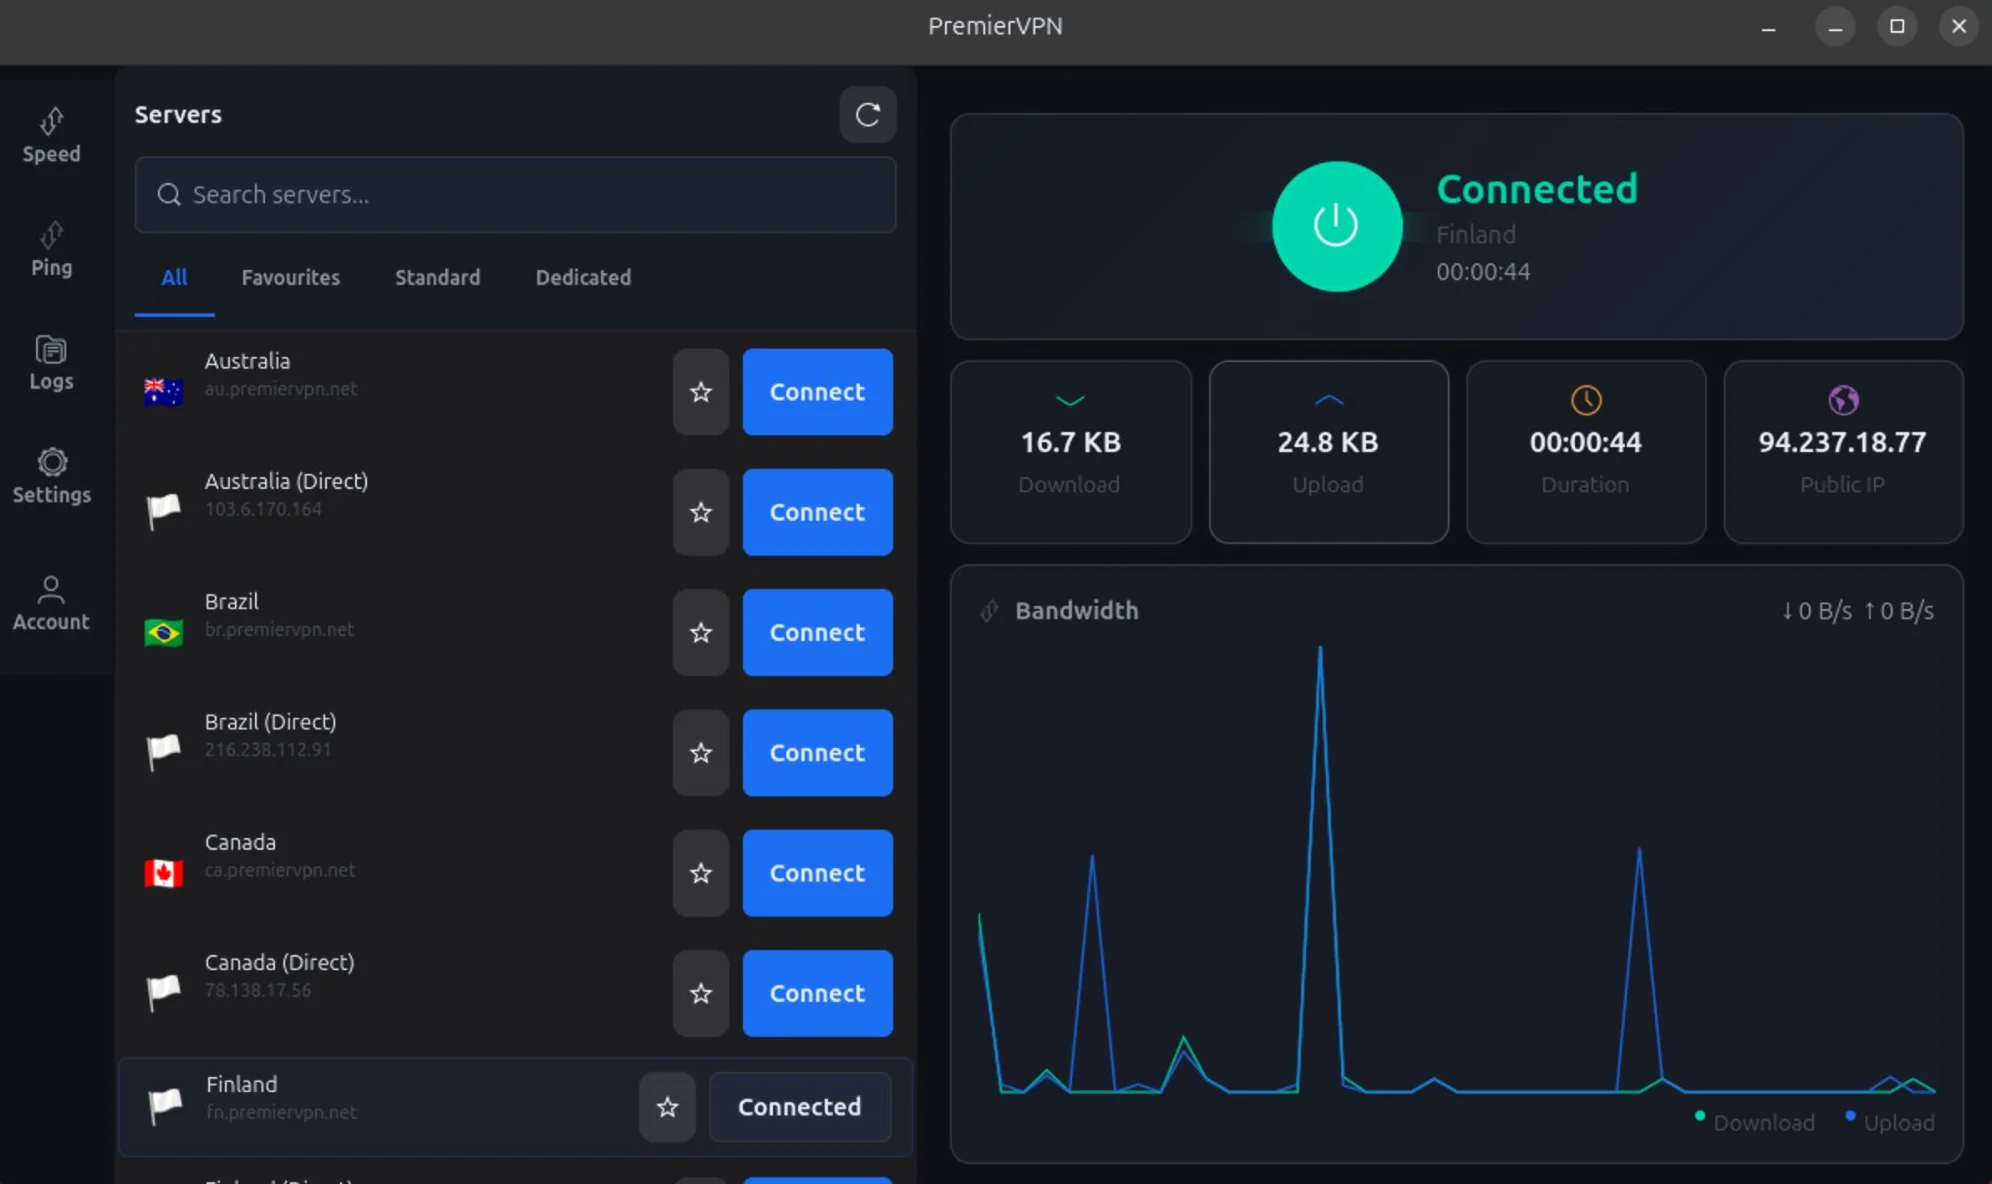1992x1184 pixels.
Task: Connect to the Canada server
Action: 816,872
